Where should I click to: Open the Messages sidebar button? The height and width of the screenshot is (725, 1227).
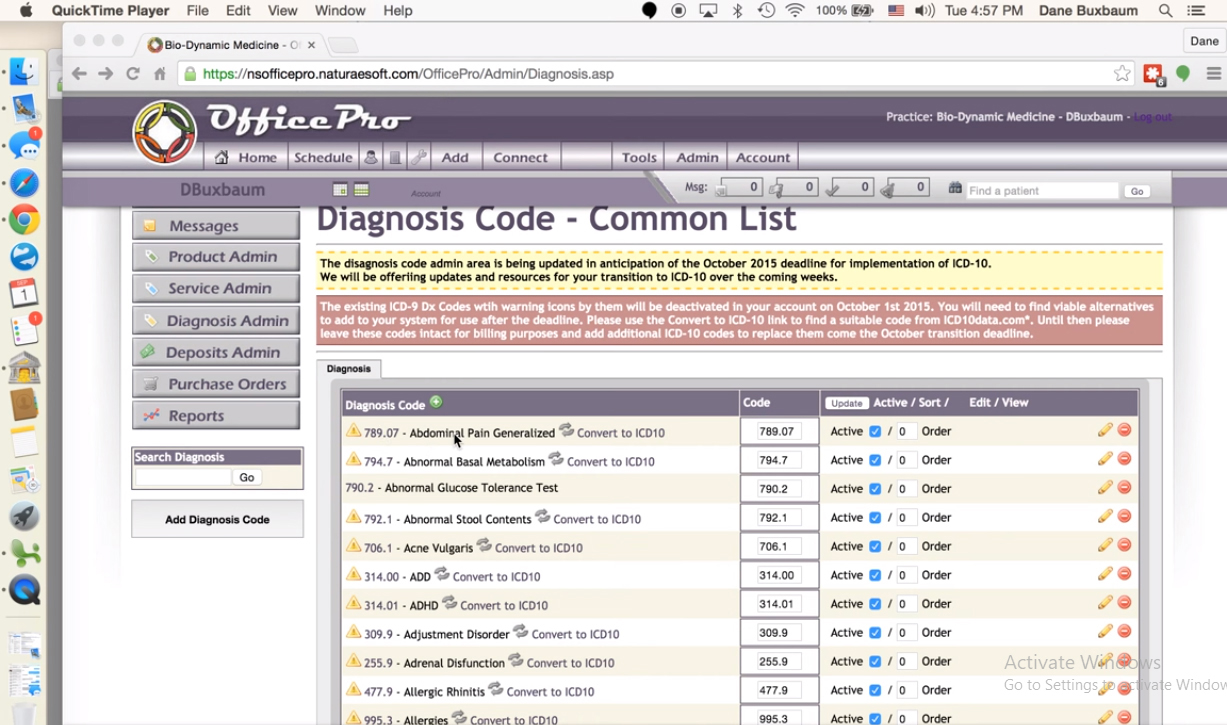[216, 225]
